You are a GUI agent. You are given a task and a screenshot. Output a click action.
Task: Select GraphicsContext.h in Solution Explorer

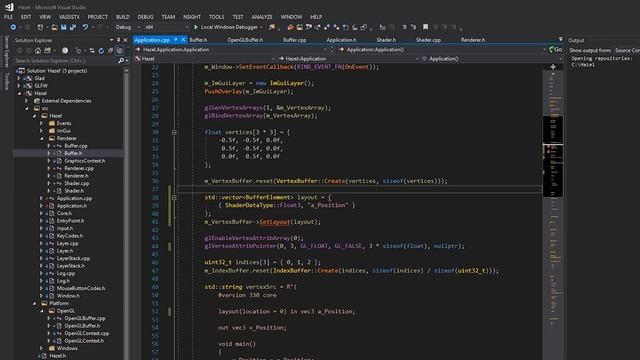pos(84,161)
